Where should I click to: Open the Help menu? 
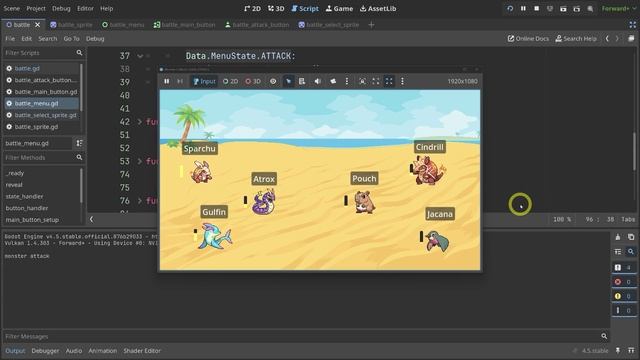pos(107,8)
